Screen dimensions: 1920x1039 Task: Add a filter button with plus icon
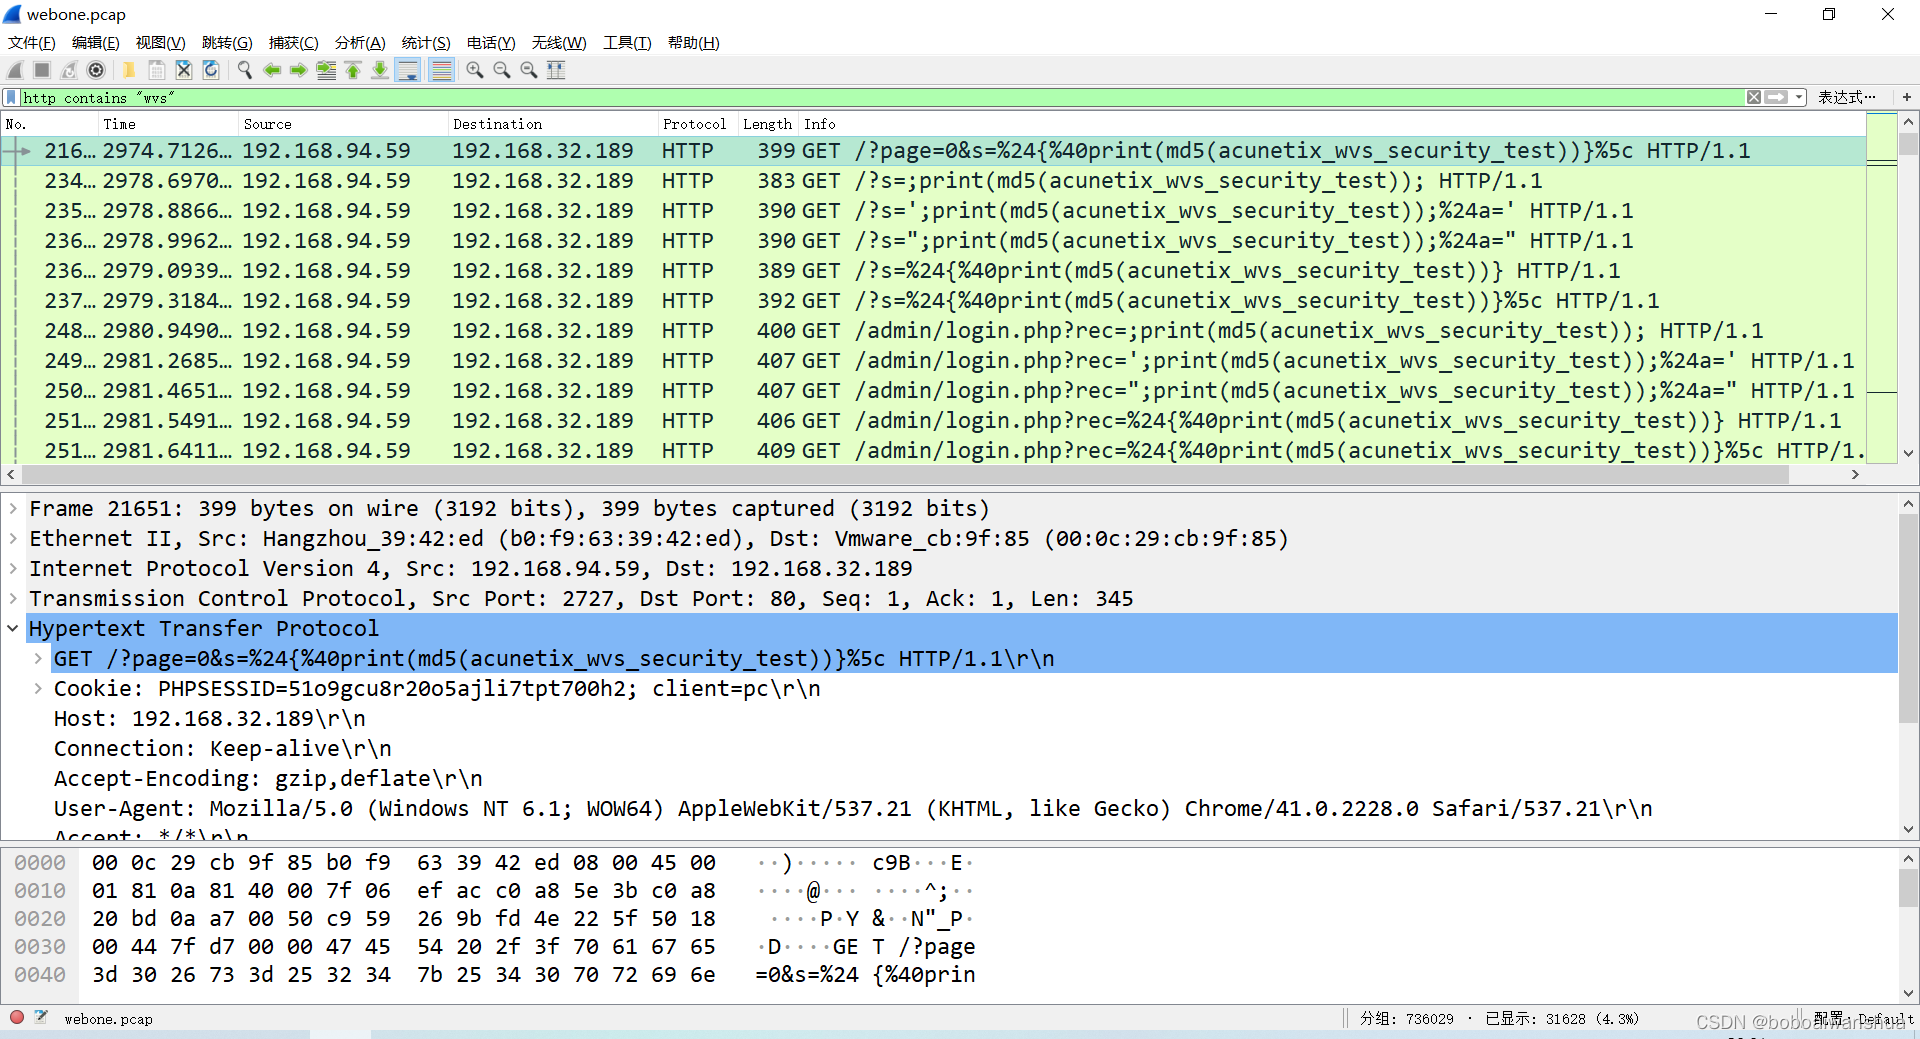[x=1906, y=97]
